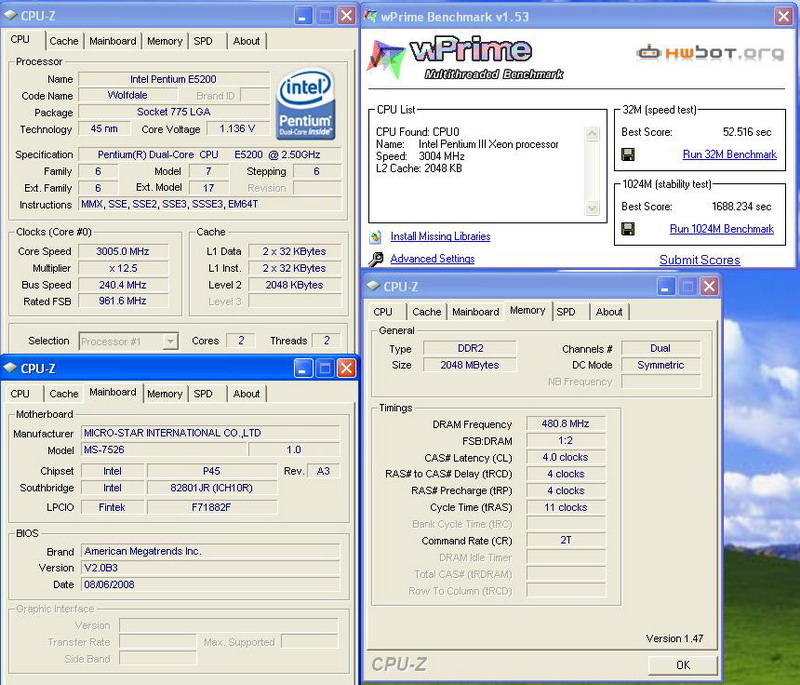Click the Core Speed value 3005.0 MHz
The width and height of the screenshot is (800, 685).
tap(123, 251)
